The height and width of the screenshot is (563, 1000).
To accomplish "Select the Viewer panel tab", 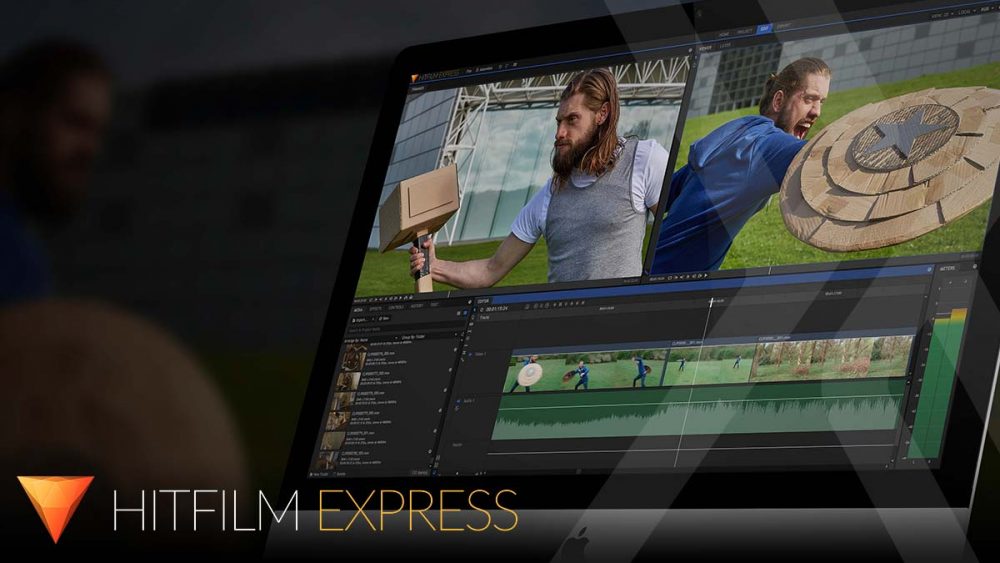I will pos(705,48).
